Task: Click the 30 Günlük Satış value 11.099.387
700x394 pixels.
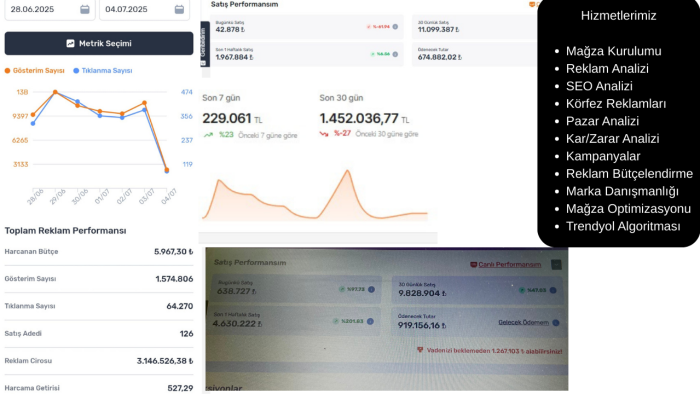Action: (438, 29)
